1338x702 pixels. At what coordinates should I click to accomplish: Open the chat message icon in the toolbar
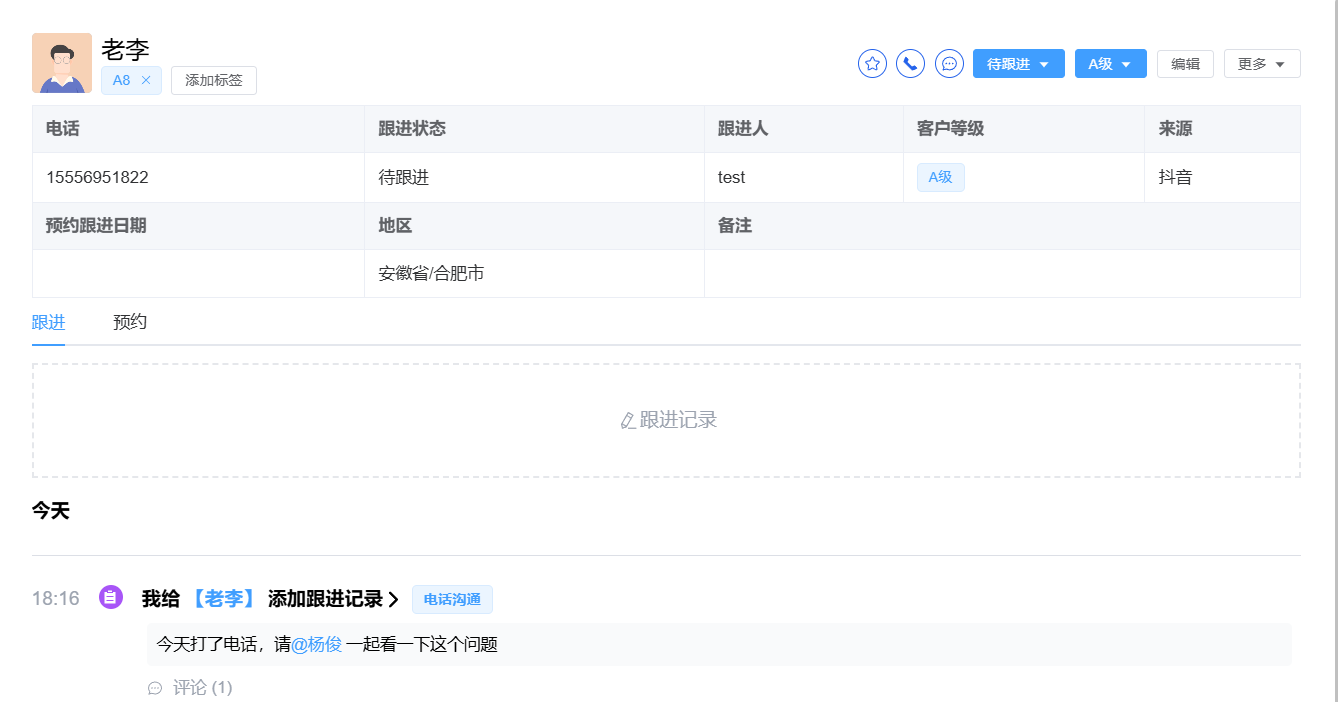[949, 63]
